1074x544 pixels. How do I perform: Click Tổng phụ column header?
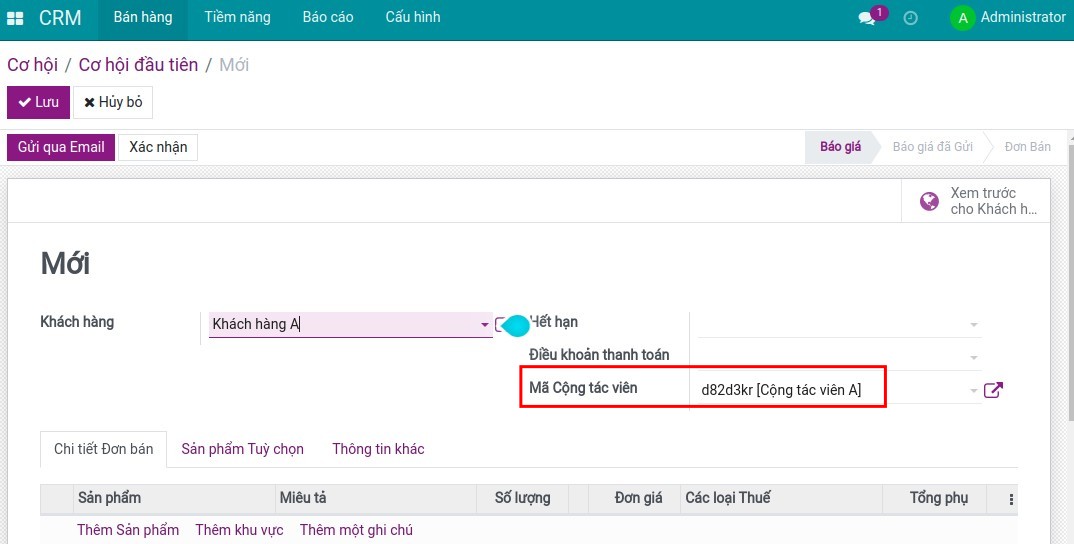[x=934, y=498]
